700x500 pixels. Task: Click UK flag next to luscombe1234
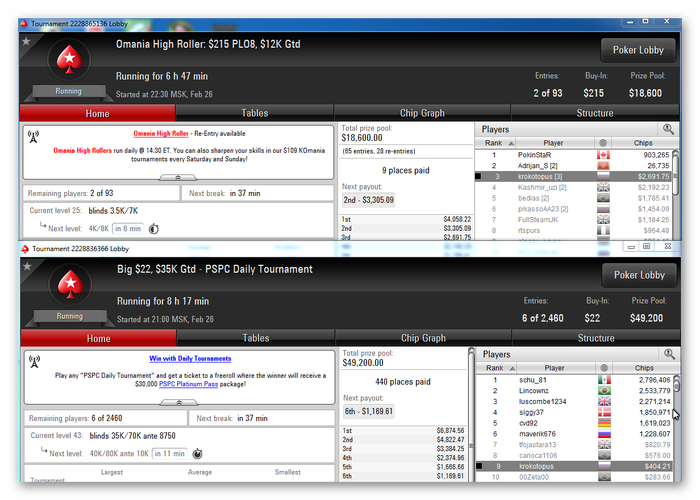[x=604, y=401]
